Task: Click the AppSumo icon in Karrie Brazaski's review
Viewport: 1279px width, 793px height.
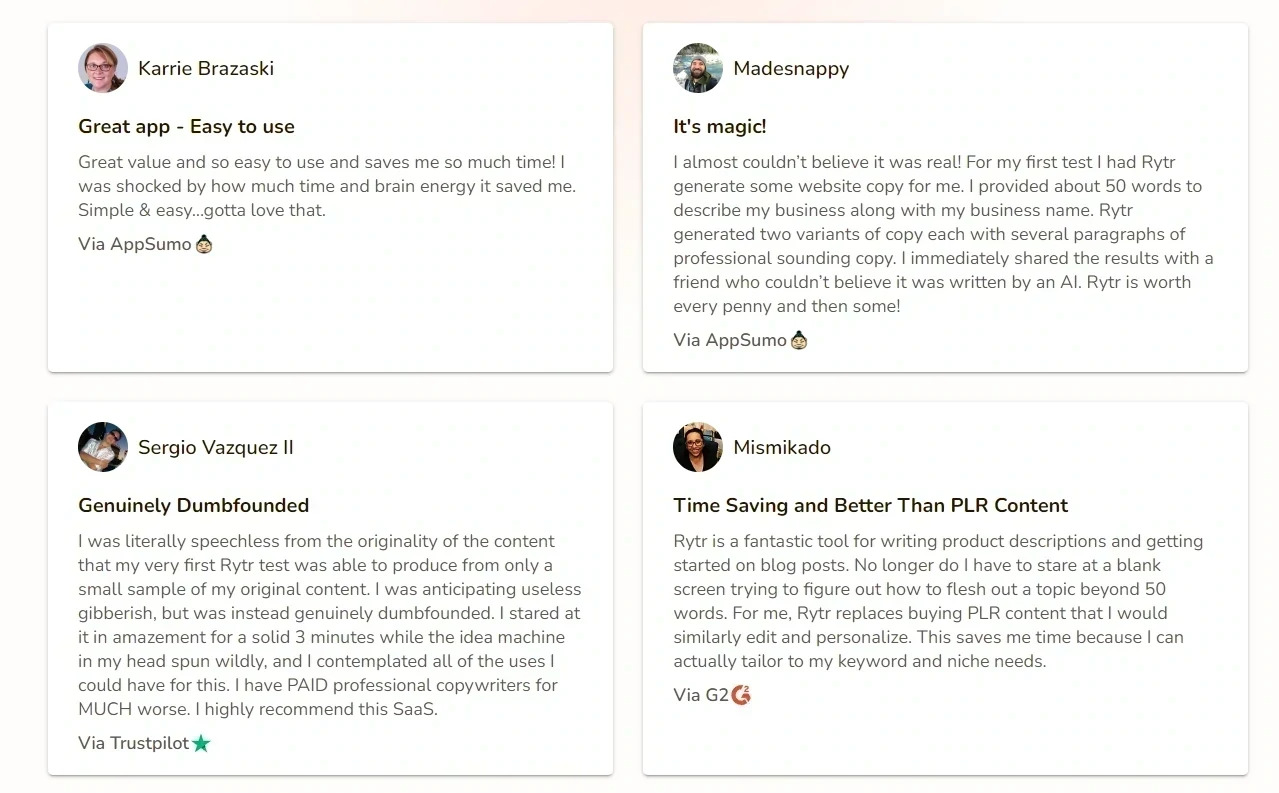Action: 204,244
